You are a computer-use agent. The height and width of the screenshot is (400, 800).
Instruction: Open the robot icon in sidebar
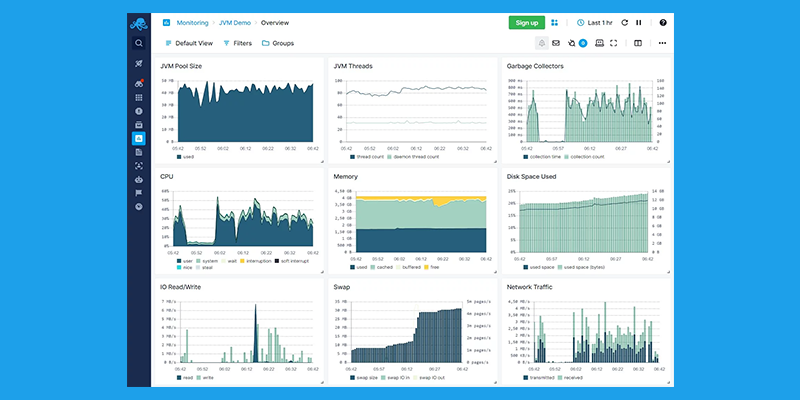coord(139,180)
